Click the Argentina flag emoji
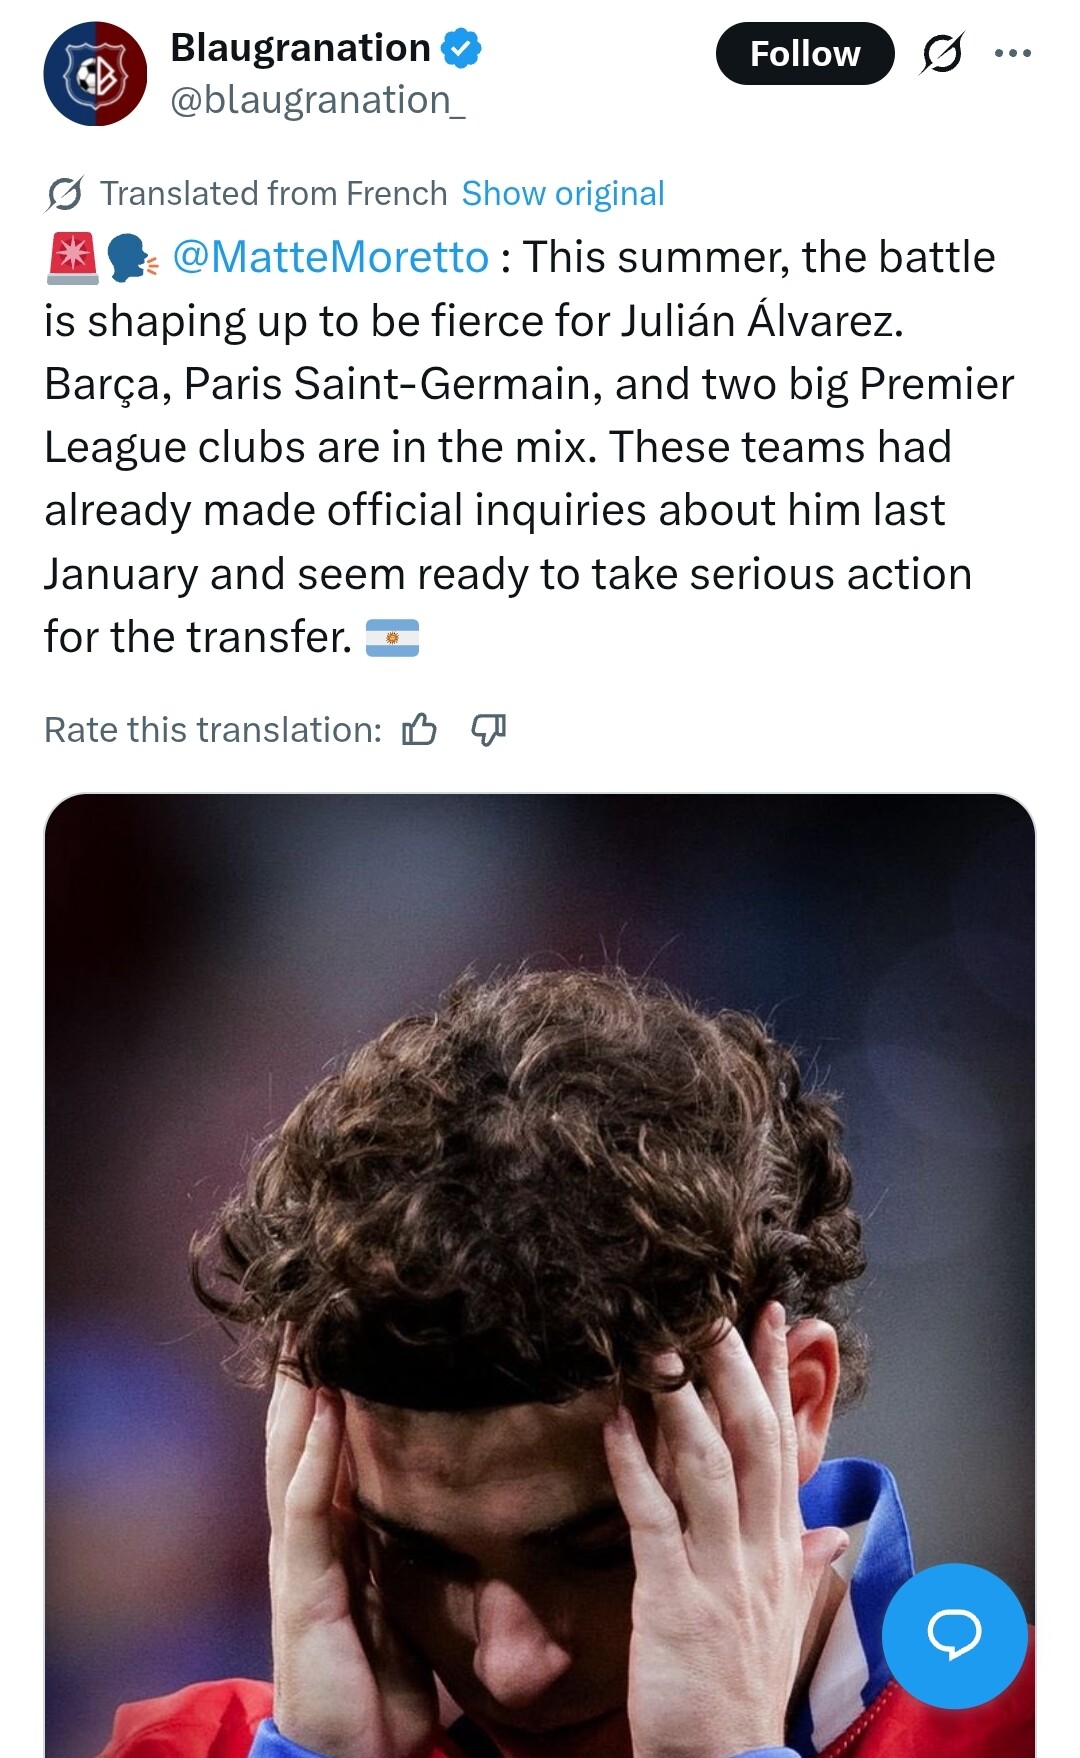This screenshot has width=1080, height=1758. pyautogui.click(x=392, y=638)
